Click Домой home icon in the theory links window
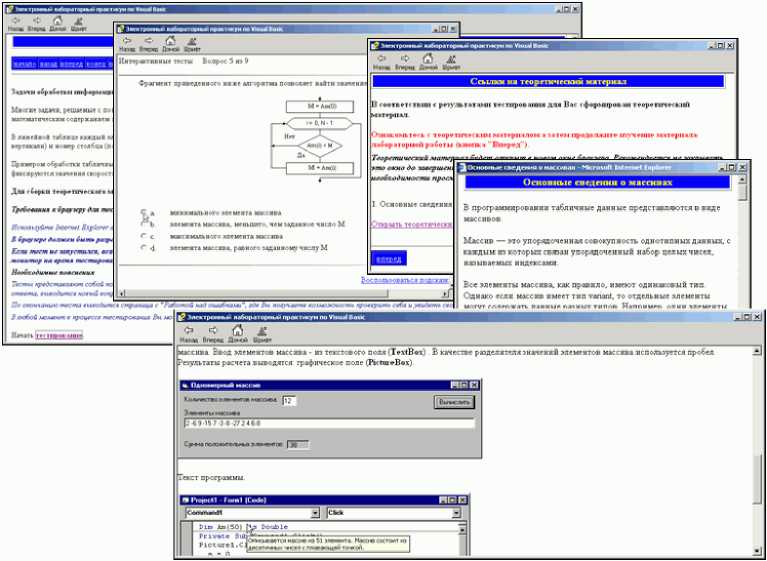The image size is (767, 561). pyautogui.click(x=428, y=59)
